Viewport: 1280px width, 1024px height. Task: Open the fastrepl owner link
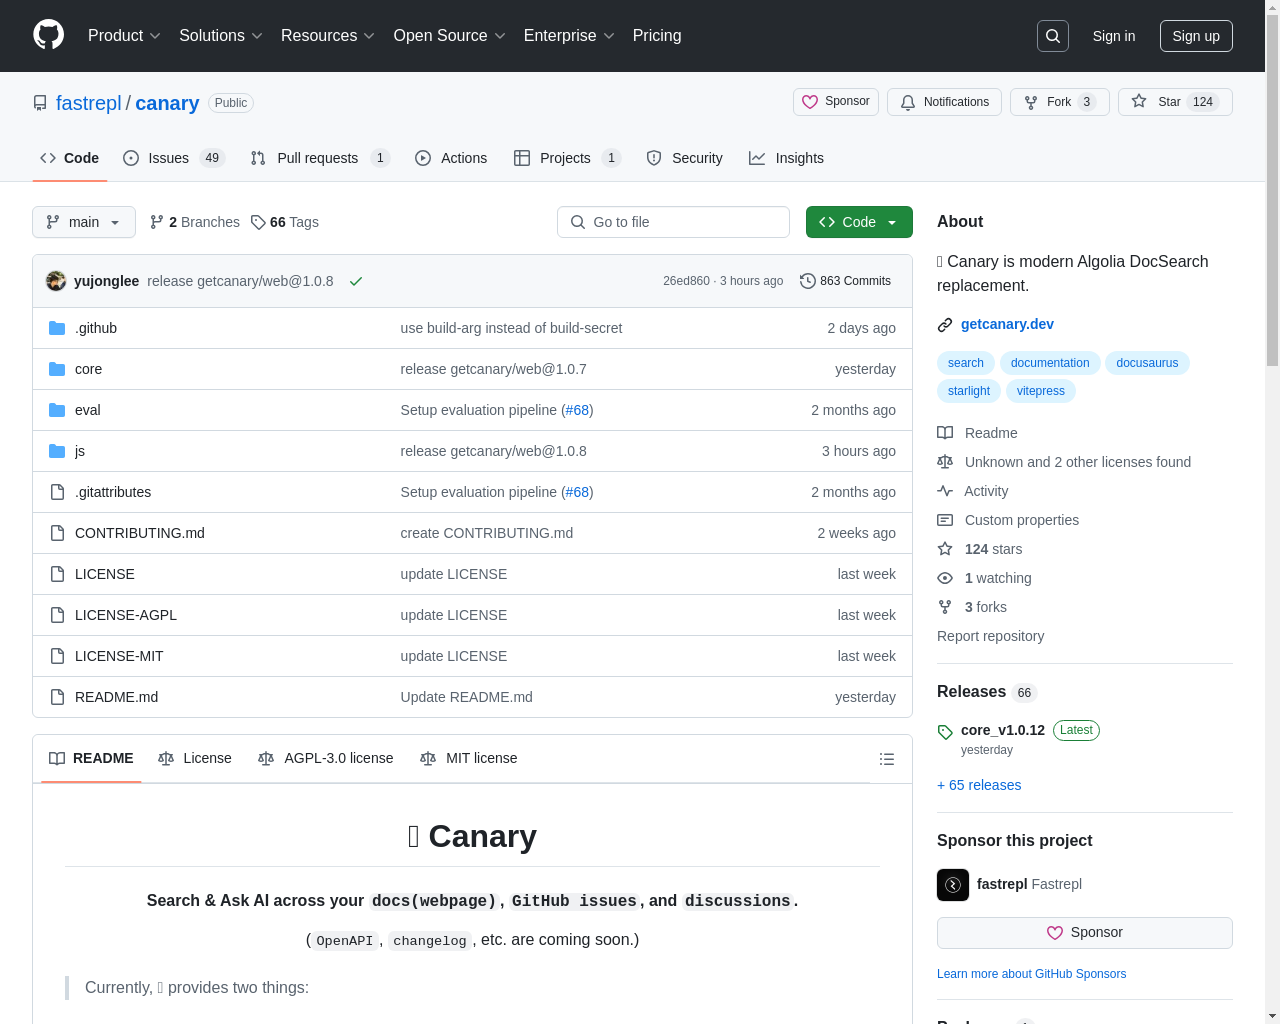click(88, 103)
